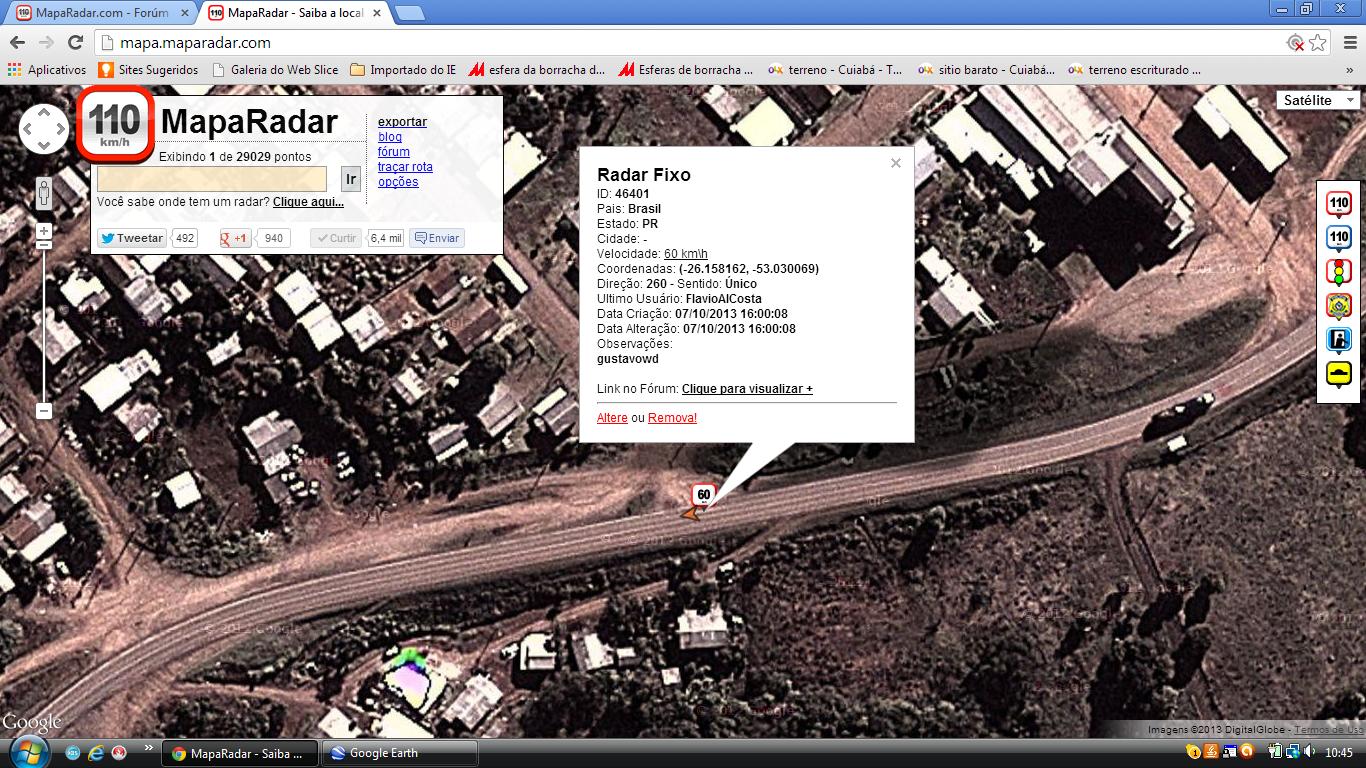The width and height of the screenshot is (1366, 768).
Task: Zoom in with the plus button
Action: click(44, 231)
